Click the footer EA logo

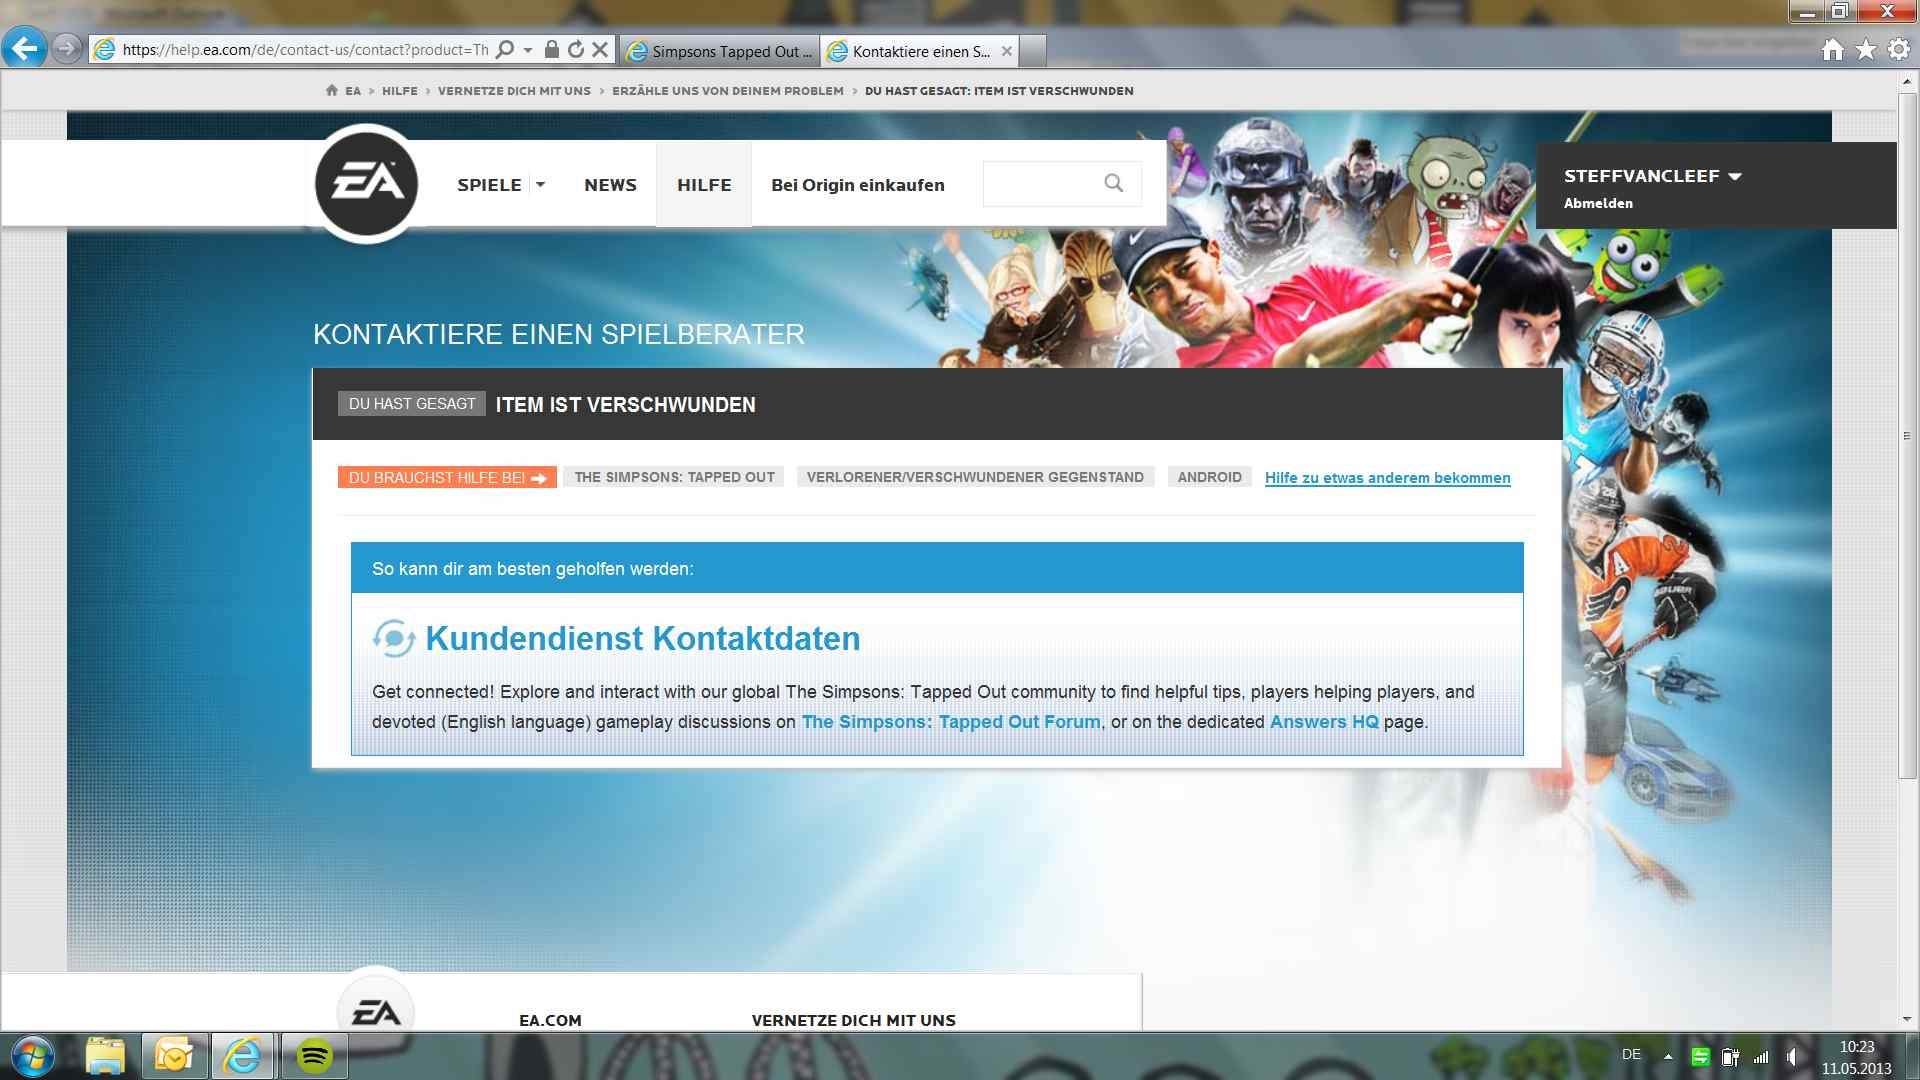tap(375, 1004)
